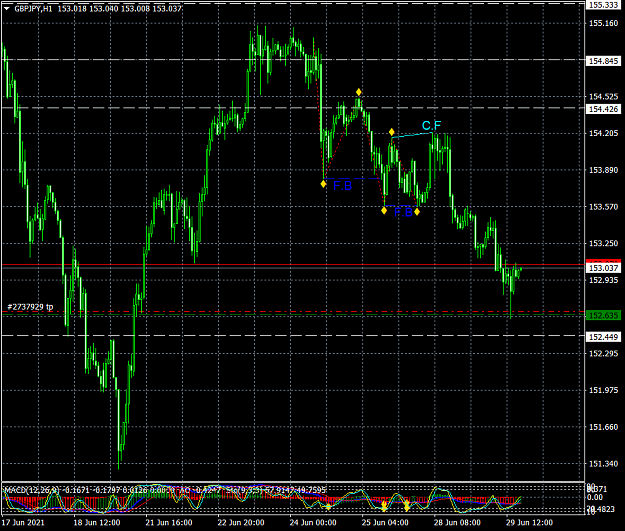The height and width of the screenshot is (531, 625).
Task: Click the 155.160 price scale label
Action: (603, 24)
